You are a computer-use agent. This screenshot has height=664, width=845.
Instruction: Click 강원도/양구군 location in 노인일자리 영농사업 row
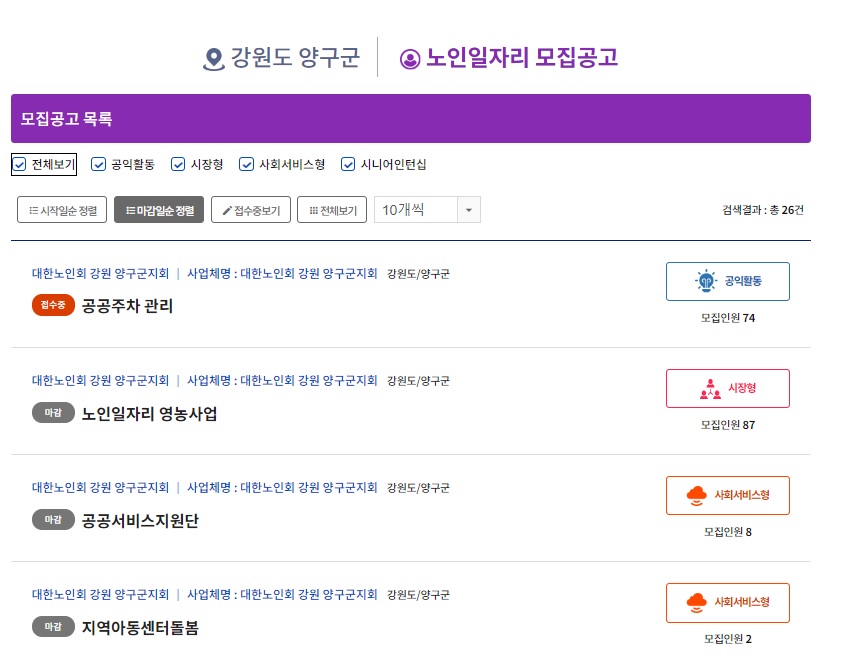(x=418, y=381)
